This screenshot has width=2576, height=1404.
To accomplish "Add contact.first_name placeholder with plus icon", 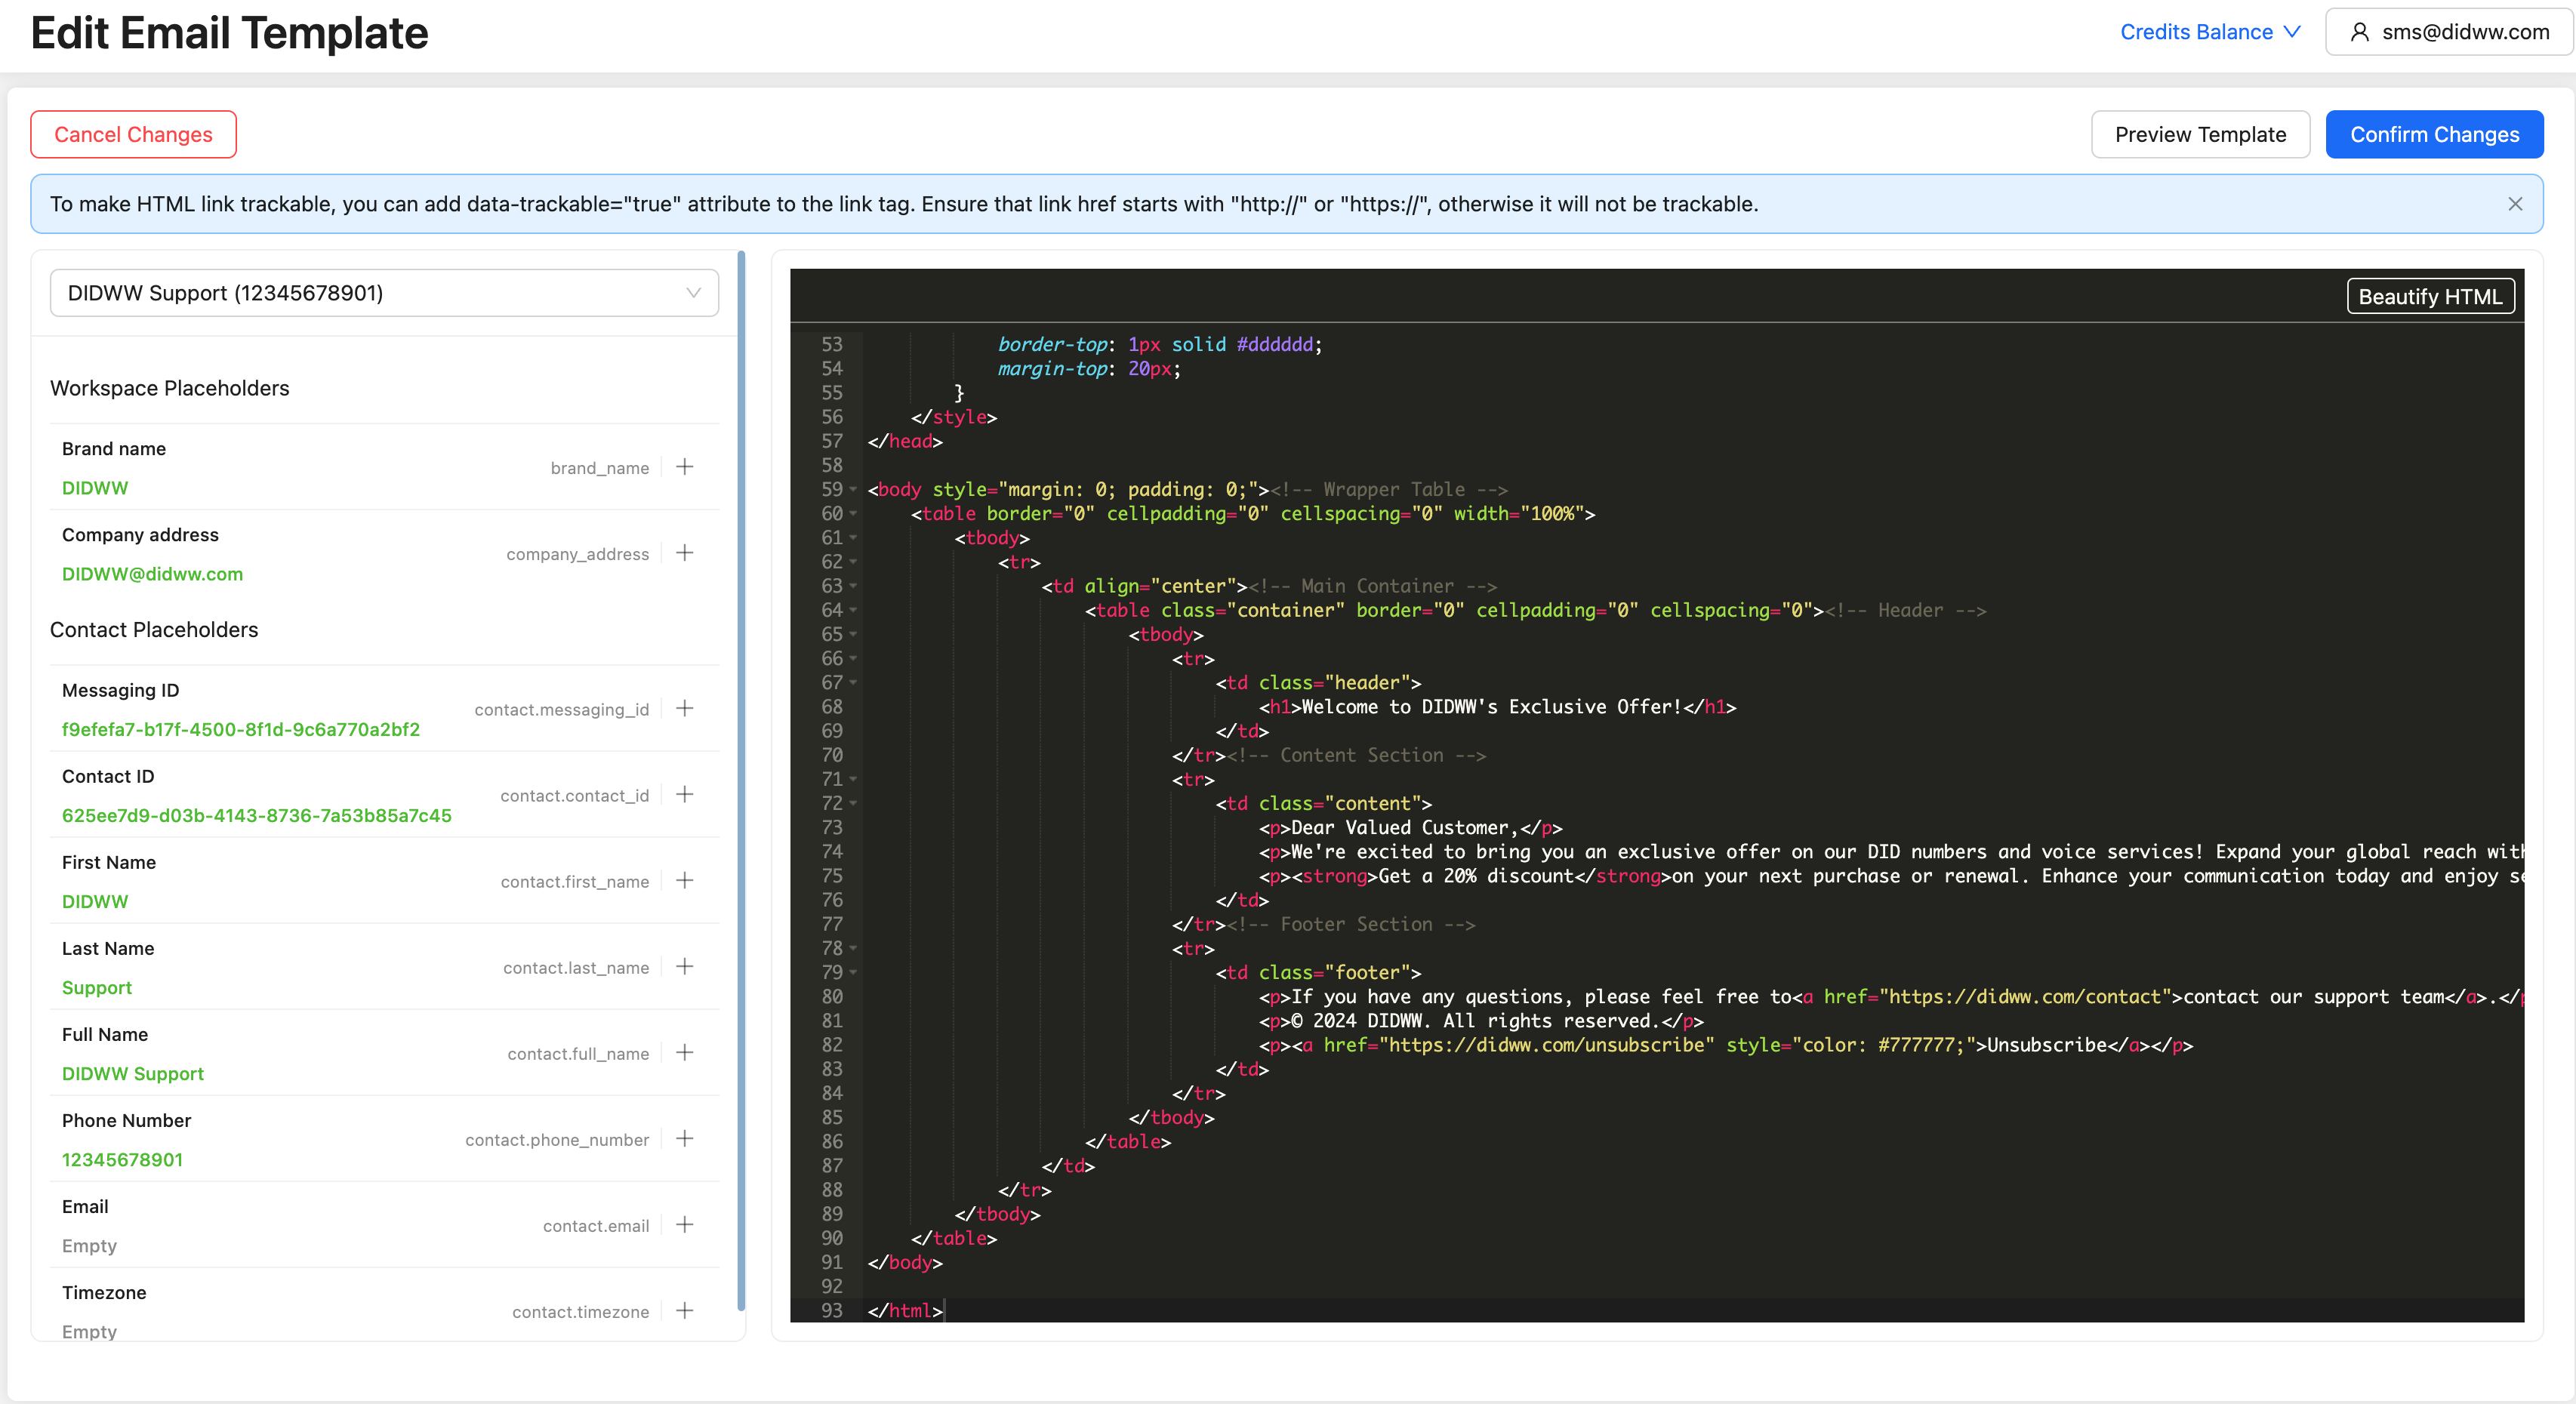I will point(685,881).
